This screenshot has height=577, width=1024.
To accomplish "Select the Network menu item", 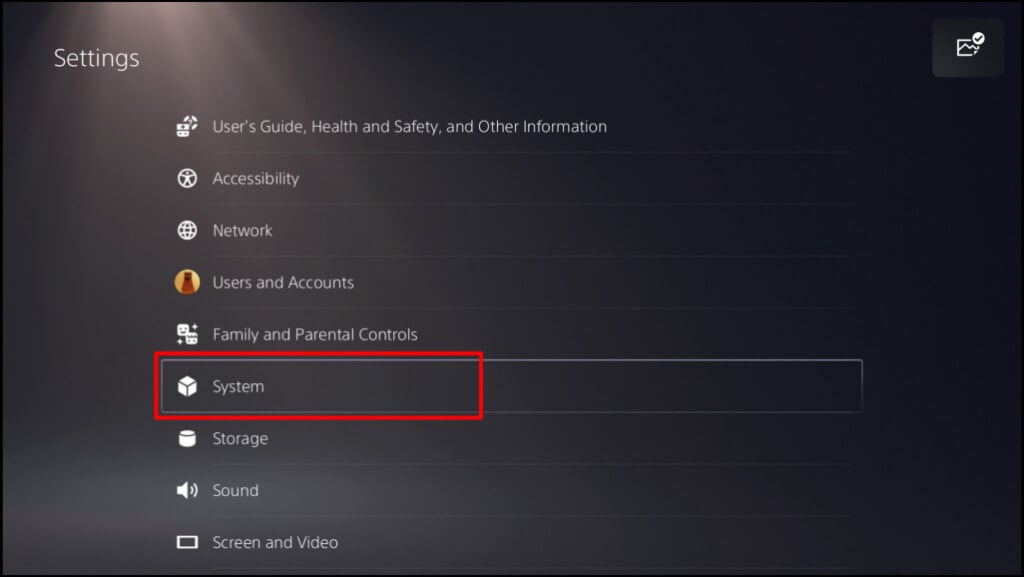I will point(242,231).
